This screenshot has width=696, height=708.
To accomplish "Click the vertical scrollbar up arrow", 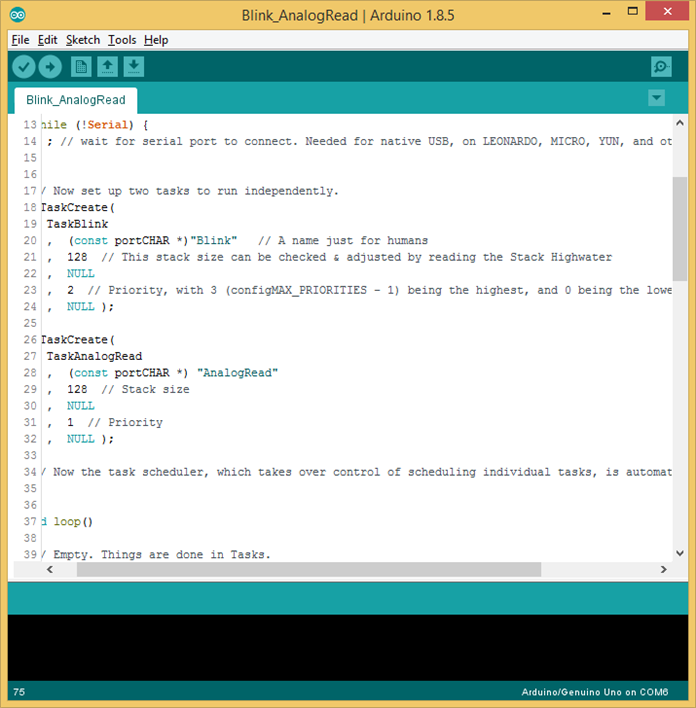I will (680, 123).
